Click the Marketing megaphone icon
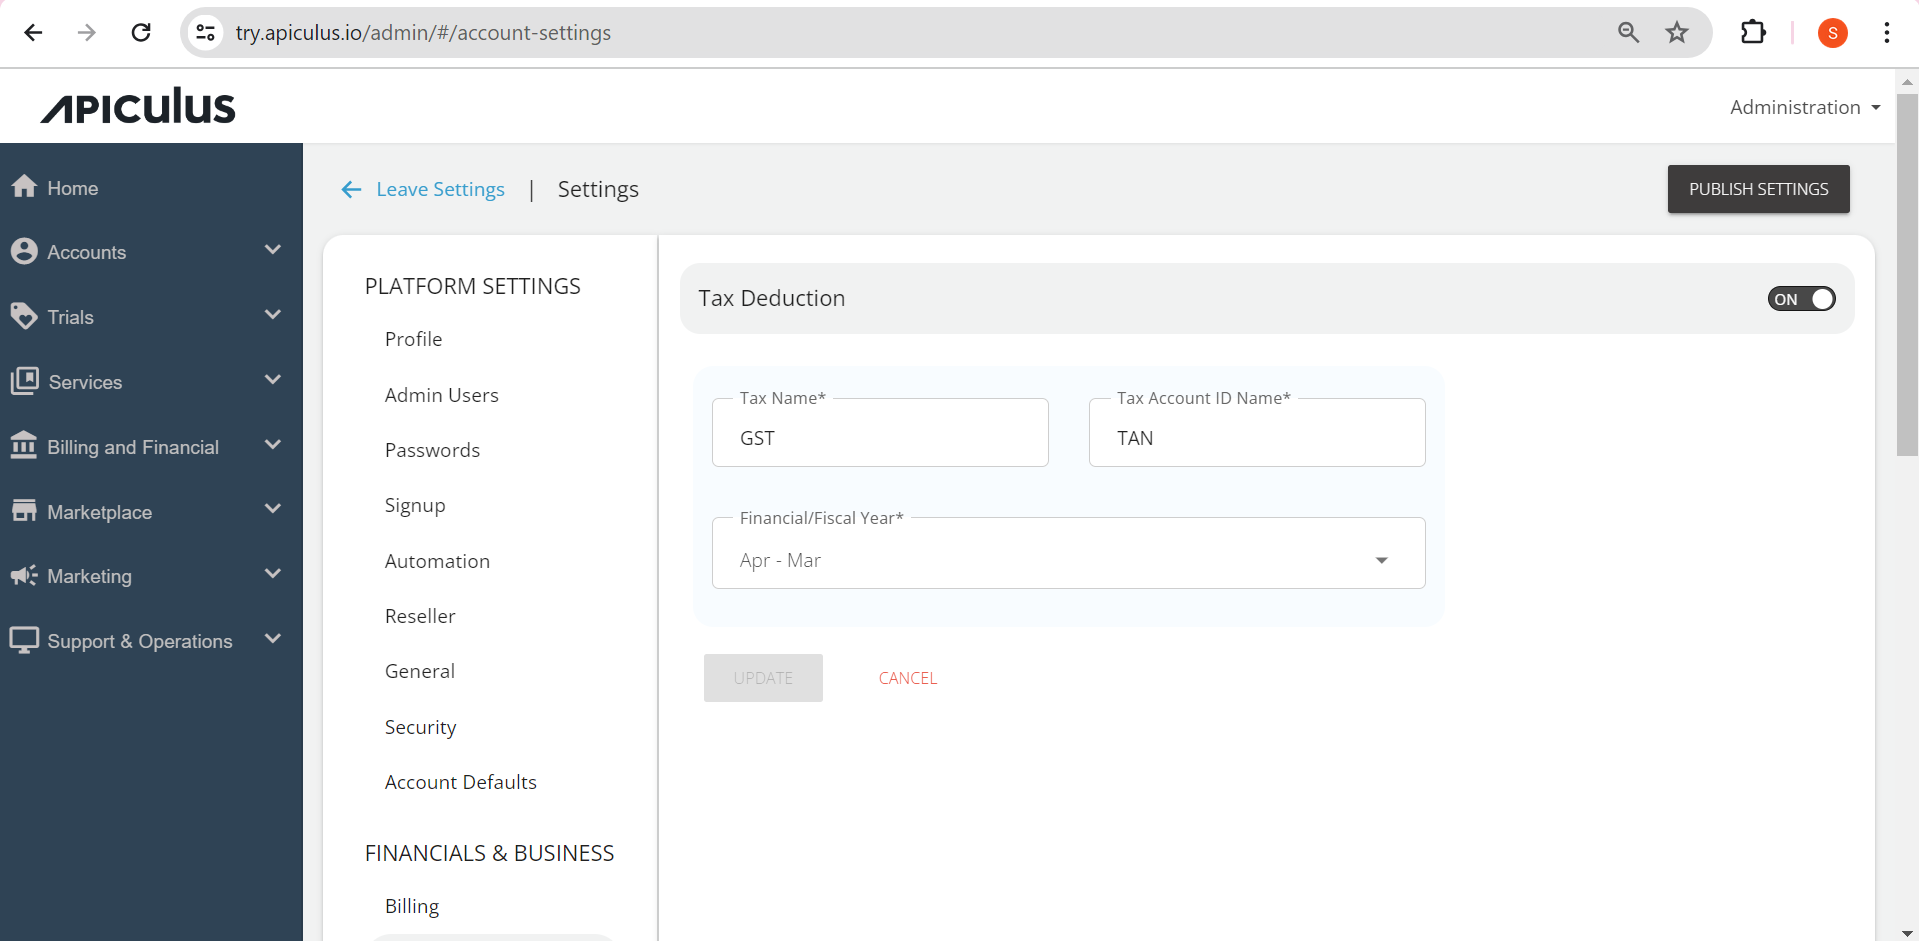The image size is (1919, 941). click(24, 575)
